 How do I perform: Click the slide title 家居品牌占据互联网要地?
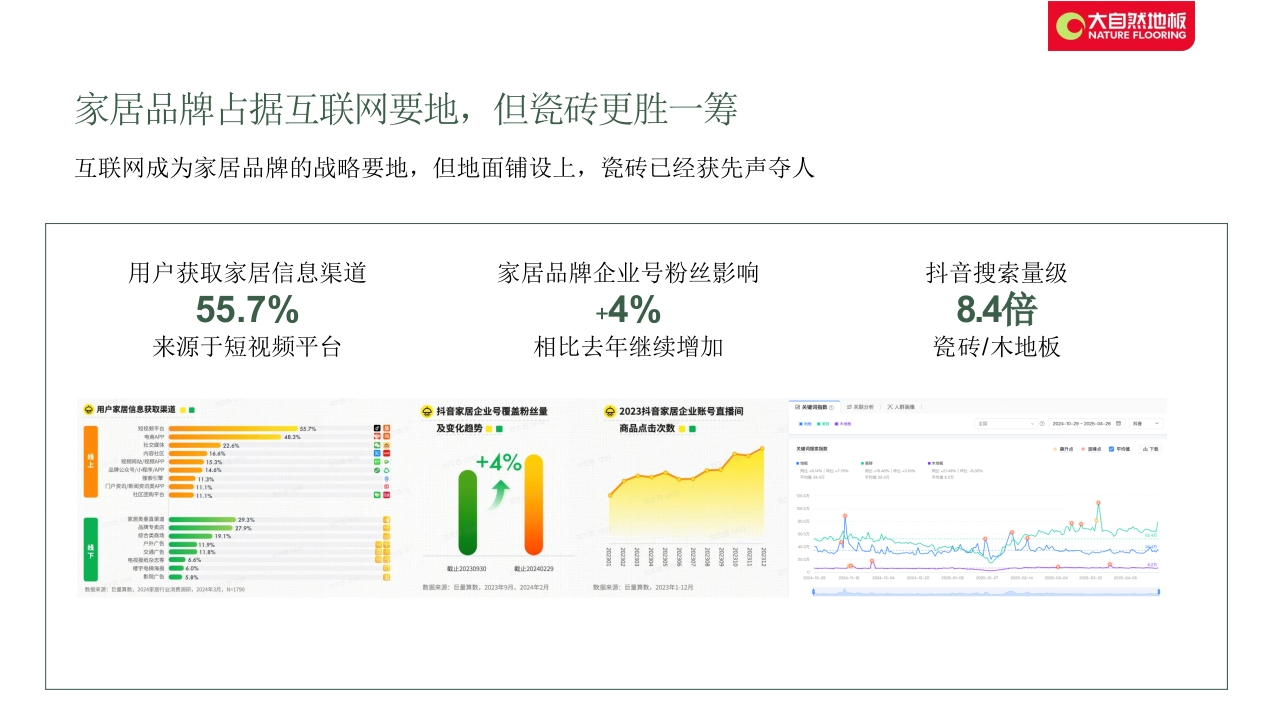[405, 110]
